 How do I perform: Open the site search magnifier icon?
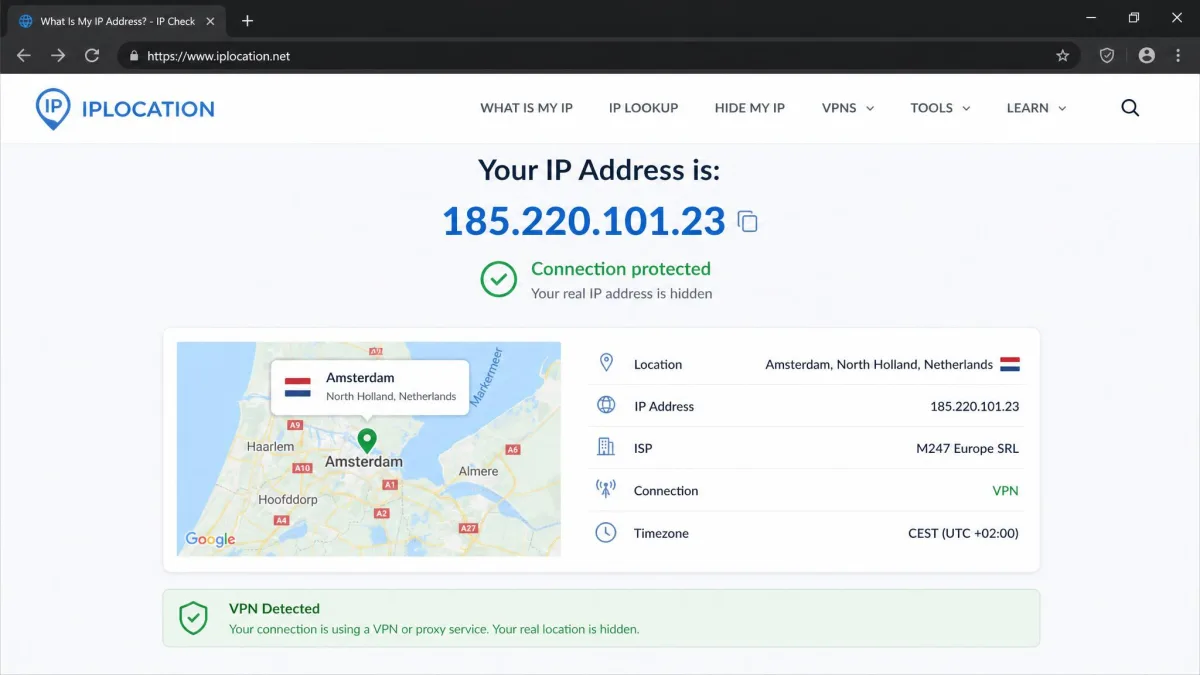click(1130, 108)
